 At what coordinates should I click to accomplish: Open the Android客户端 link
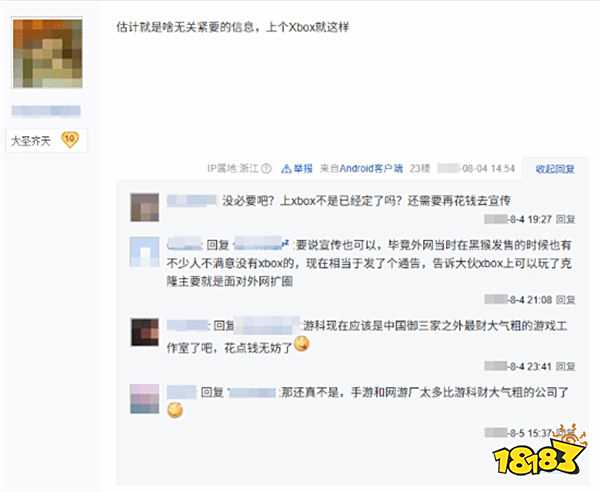[371, 168]
